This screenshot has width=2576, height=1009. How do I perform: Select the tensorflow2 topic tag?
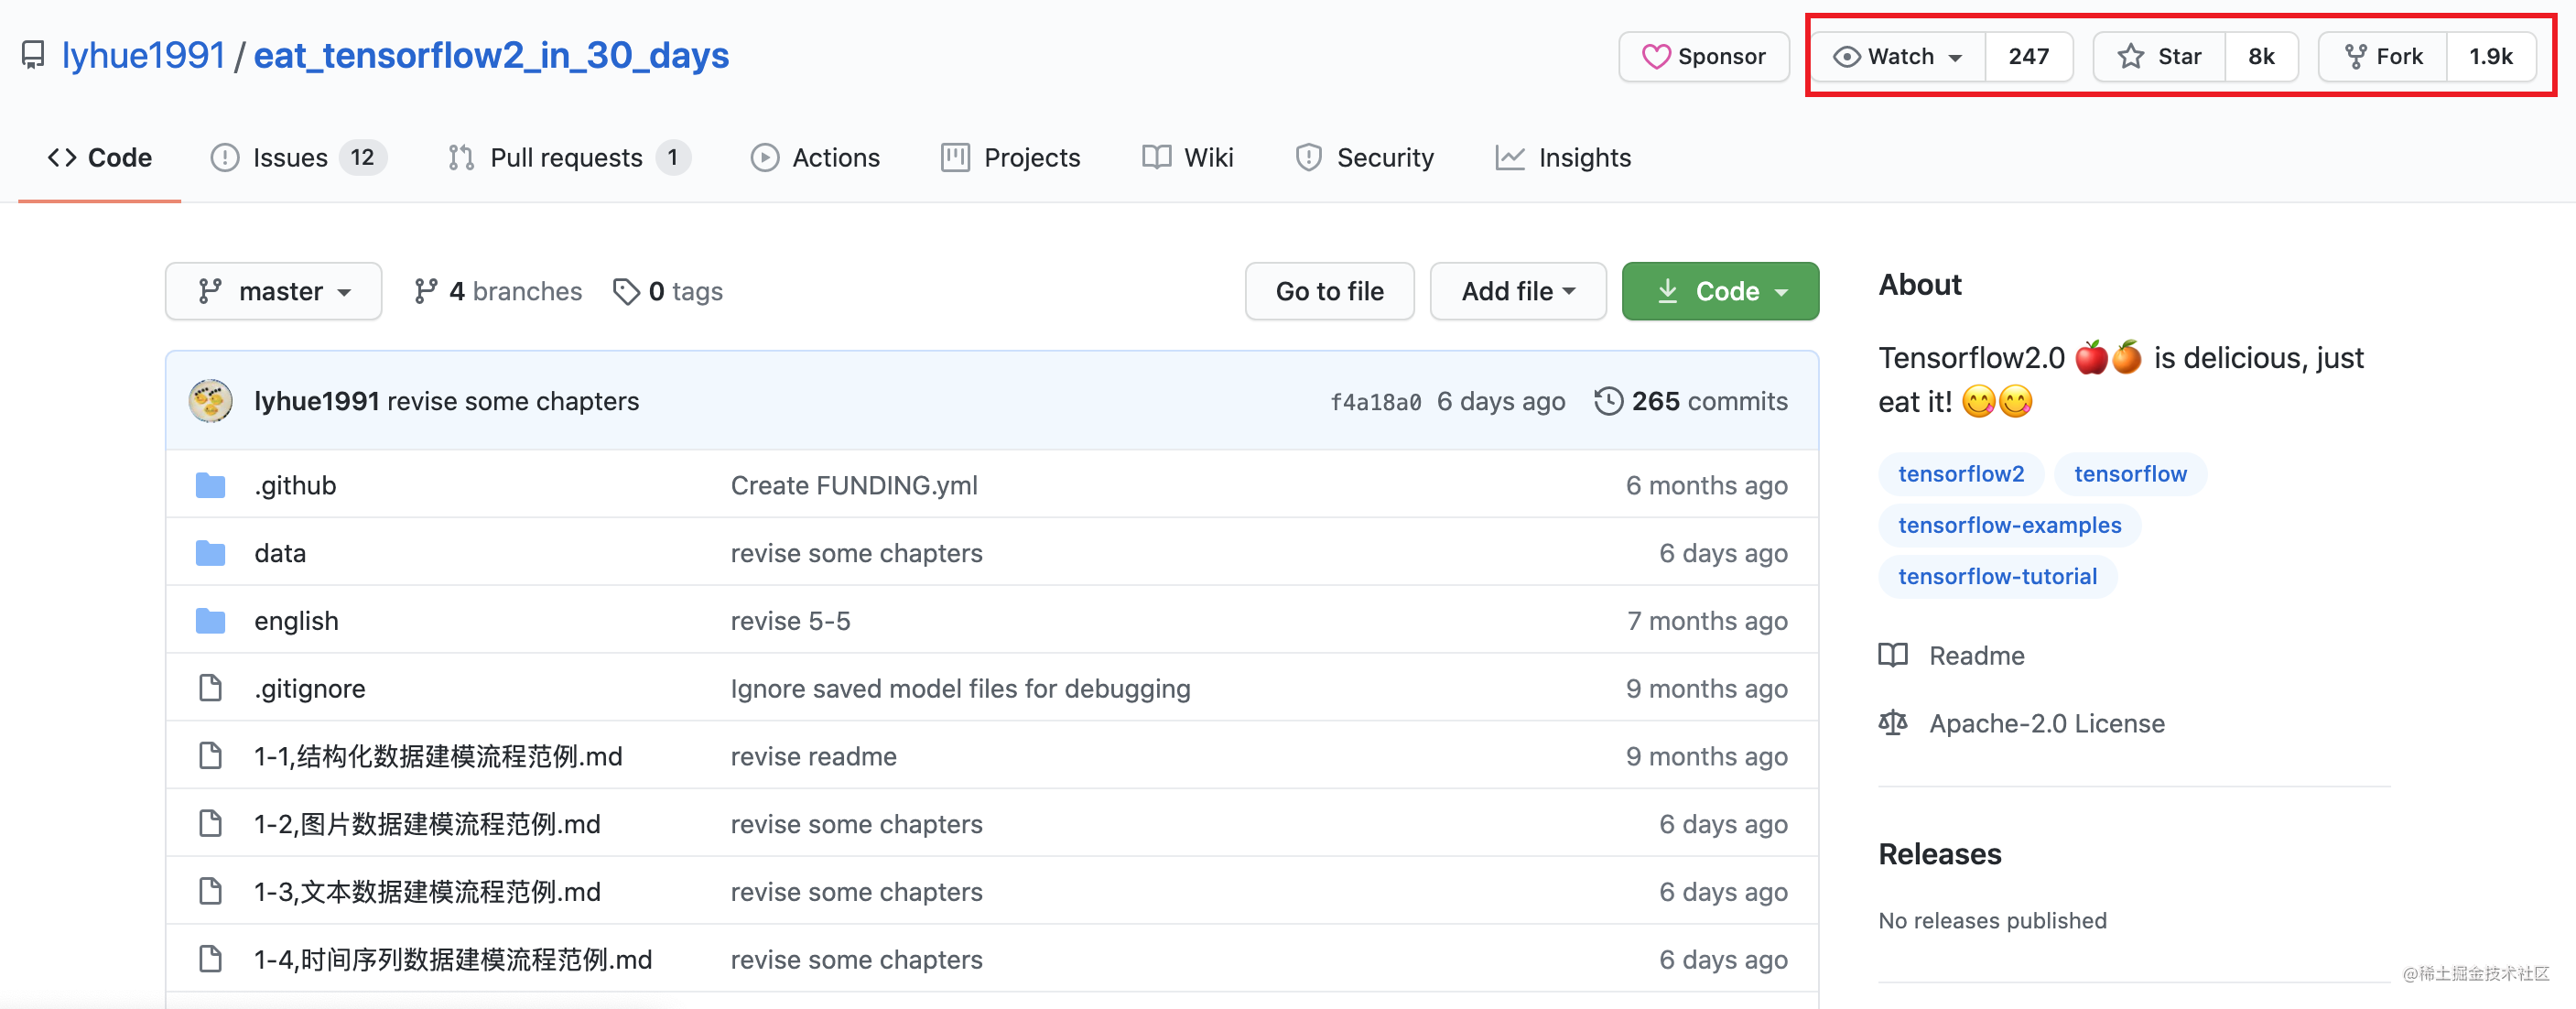(1960, 474)
